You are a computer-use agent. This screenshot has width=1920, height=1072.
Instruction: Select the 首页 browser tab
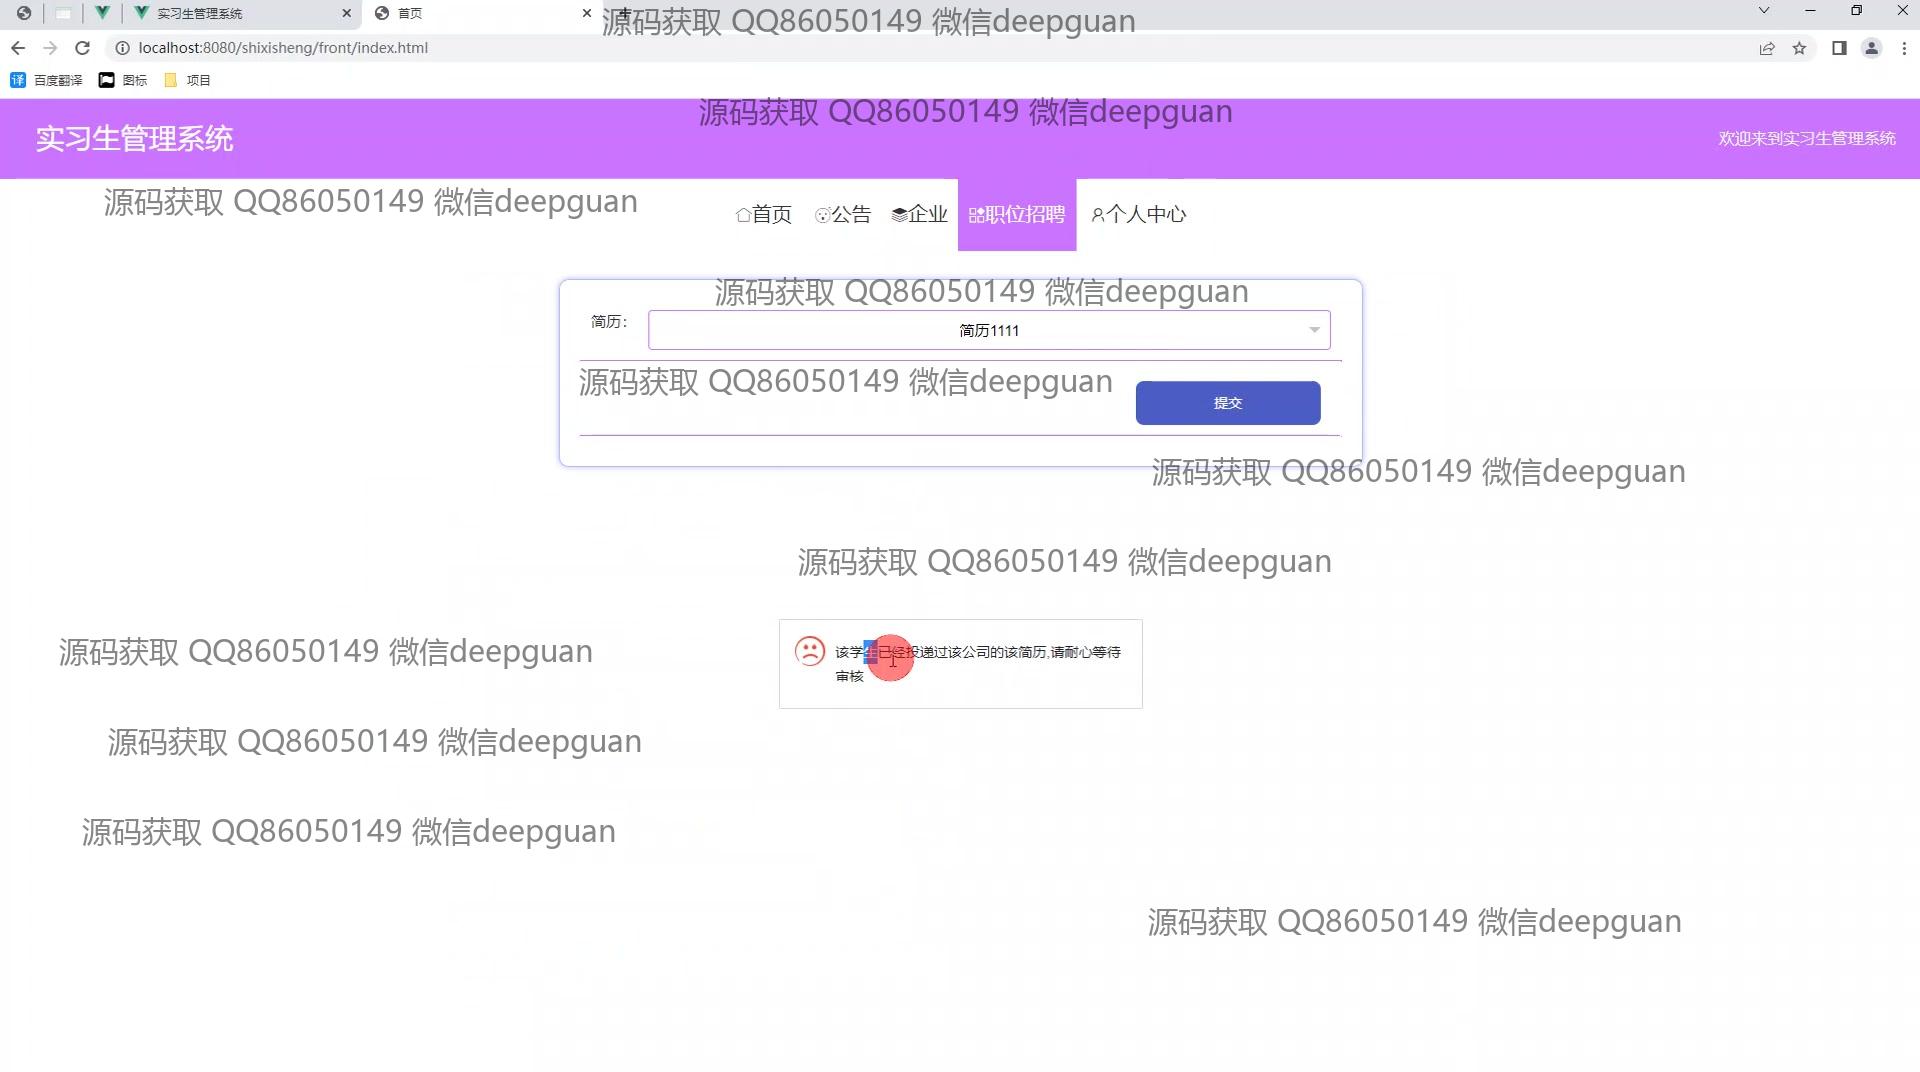[x=484, y=13]
